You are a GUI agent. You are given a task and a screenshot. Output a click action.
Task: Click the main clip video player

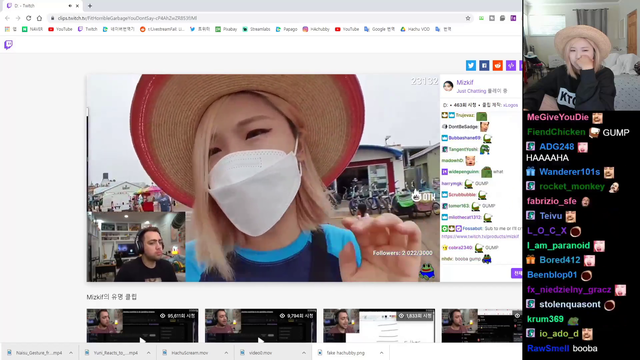pos(263,178)
